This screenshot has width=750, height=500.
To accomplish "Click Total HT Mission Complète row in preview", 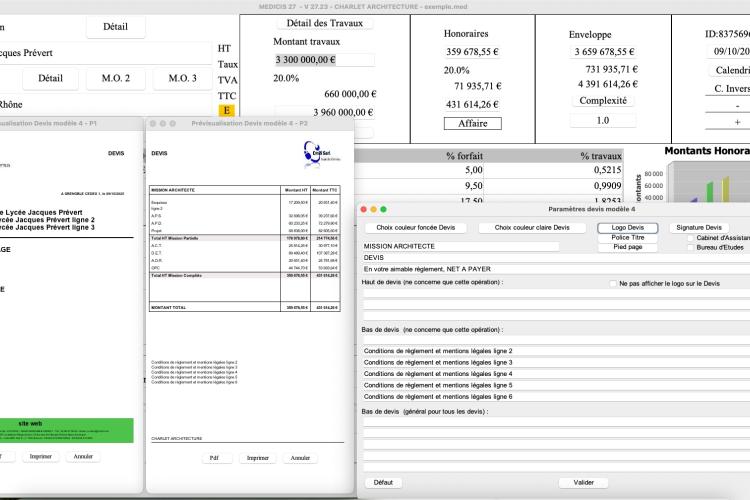I will 244,276.
